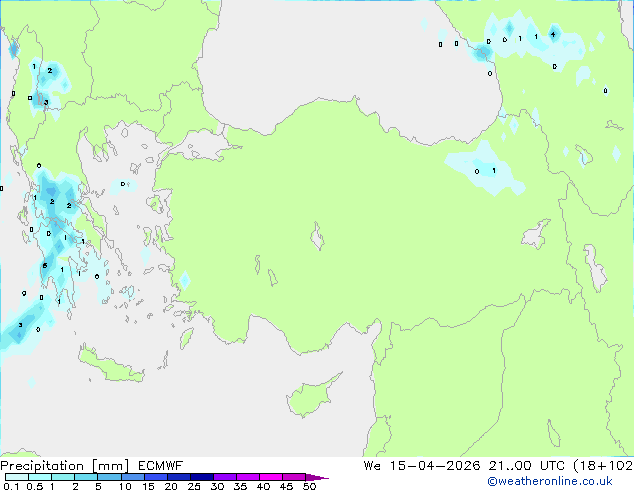Click the '15-04-2026' date text

(435, 466)
